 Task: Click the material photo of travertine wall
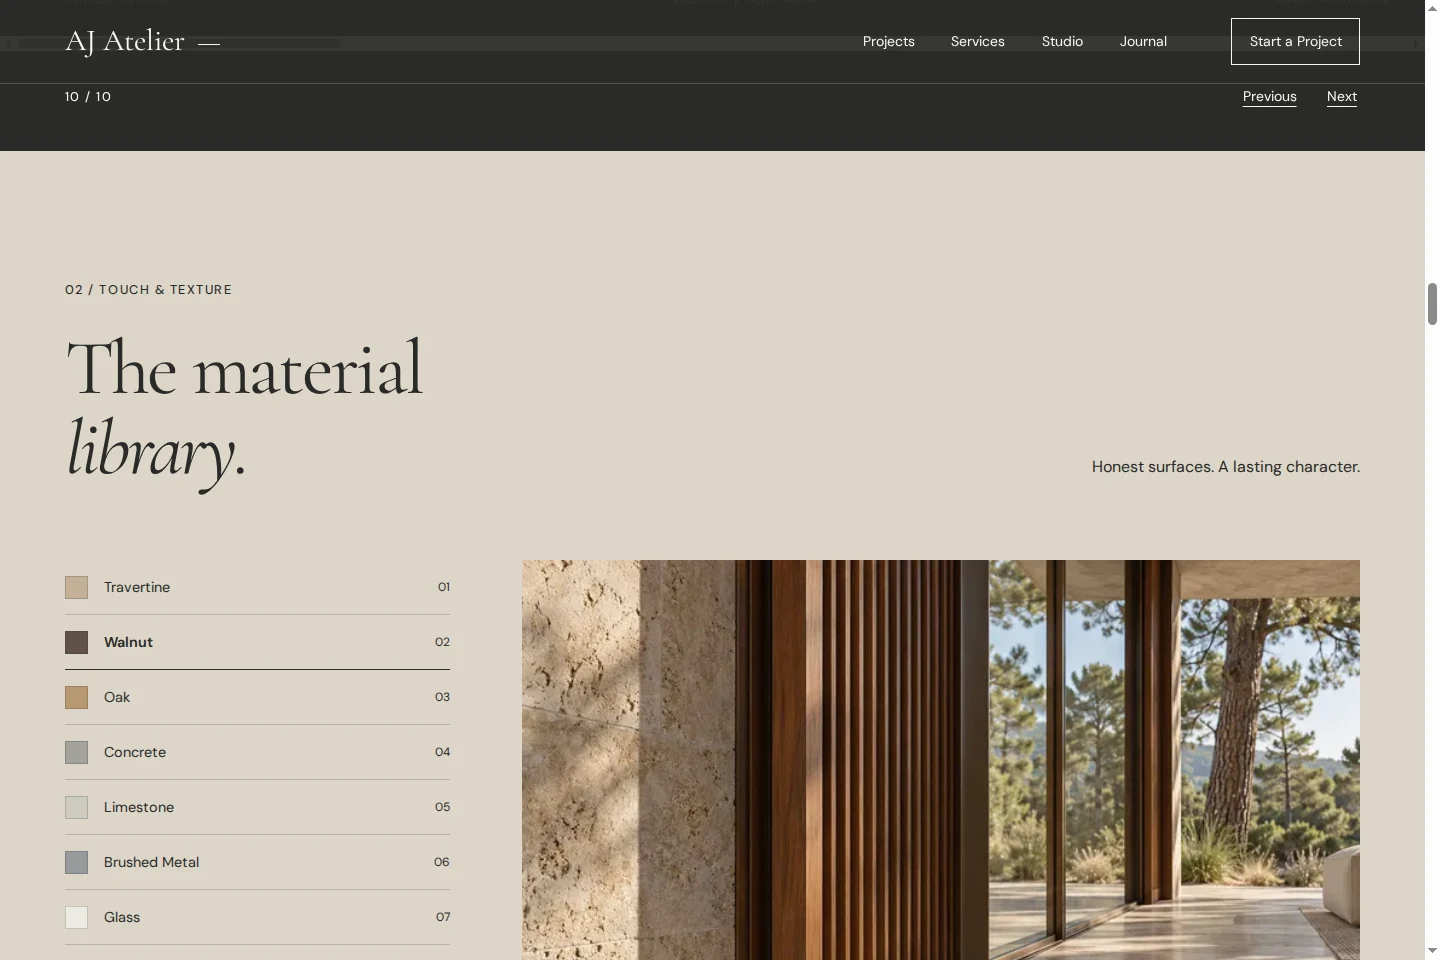(x=941, y=760)
